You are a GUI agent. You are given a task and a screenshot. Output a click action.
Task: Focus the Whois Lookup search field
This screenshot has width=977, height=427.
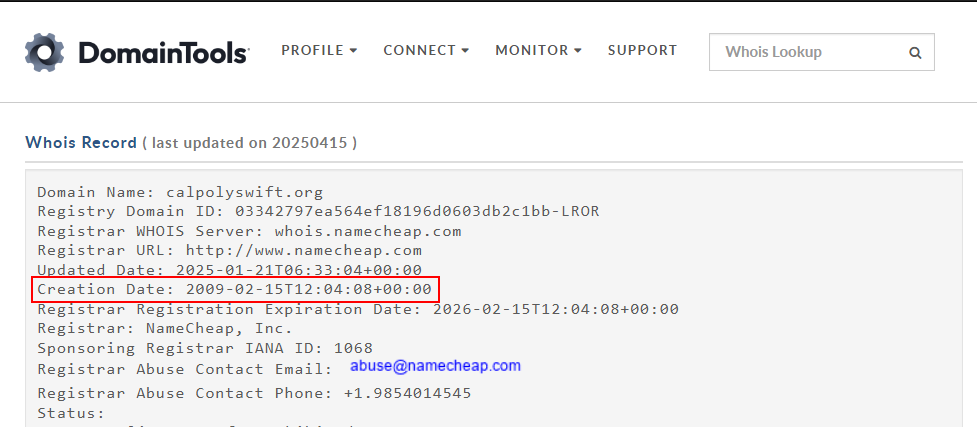(x=821, y=52)
